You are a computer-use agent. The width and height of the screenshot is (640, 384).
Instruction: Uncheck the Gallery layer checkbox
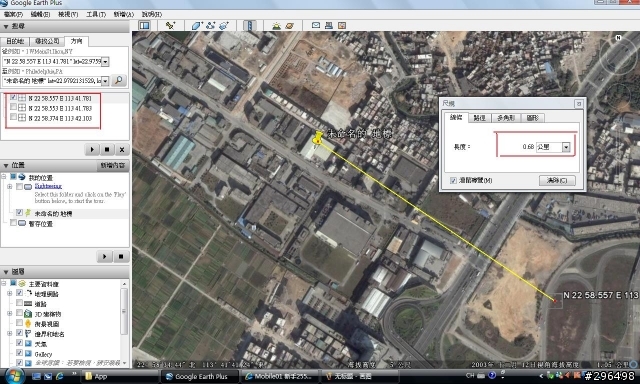(x=19, y=353)
